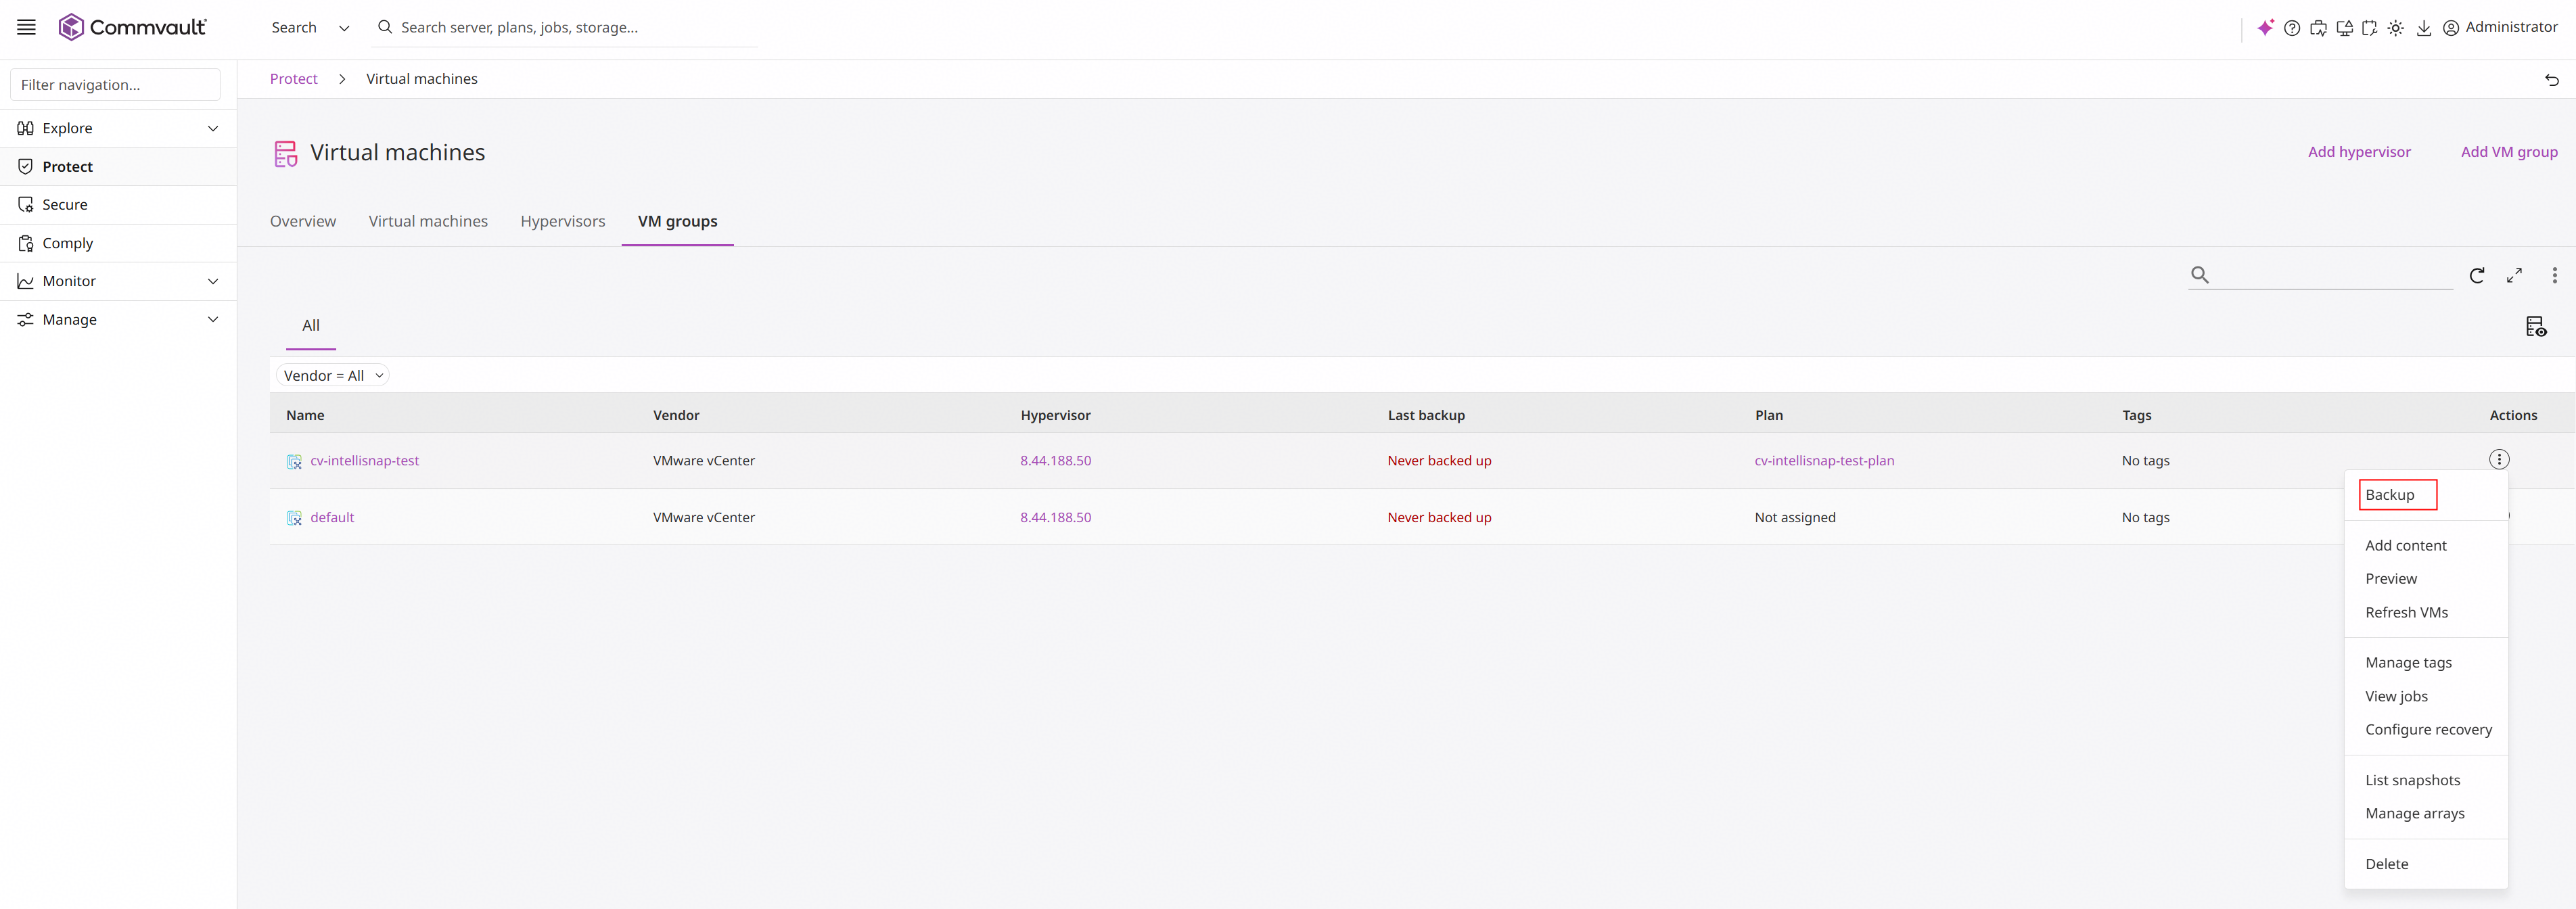
Task: Switch to the Virtual machines tab
Action: click(x=428, y=221)
